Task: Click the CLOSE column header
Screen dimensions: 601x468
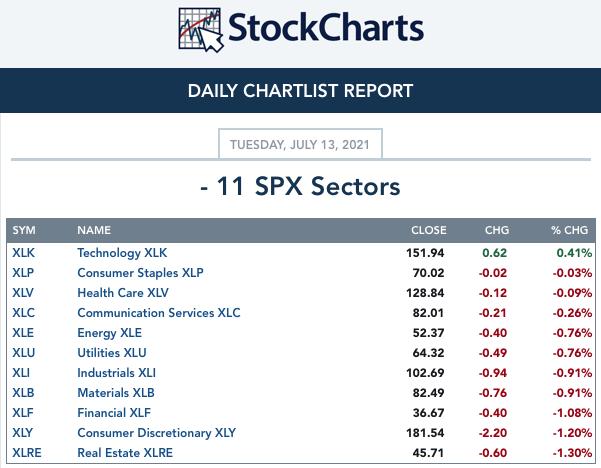Action: (x=429, y=230)
